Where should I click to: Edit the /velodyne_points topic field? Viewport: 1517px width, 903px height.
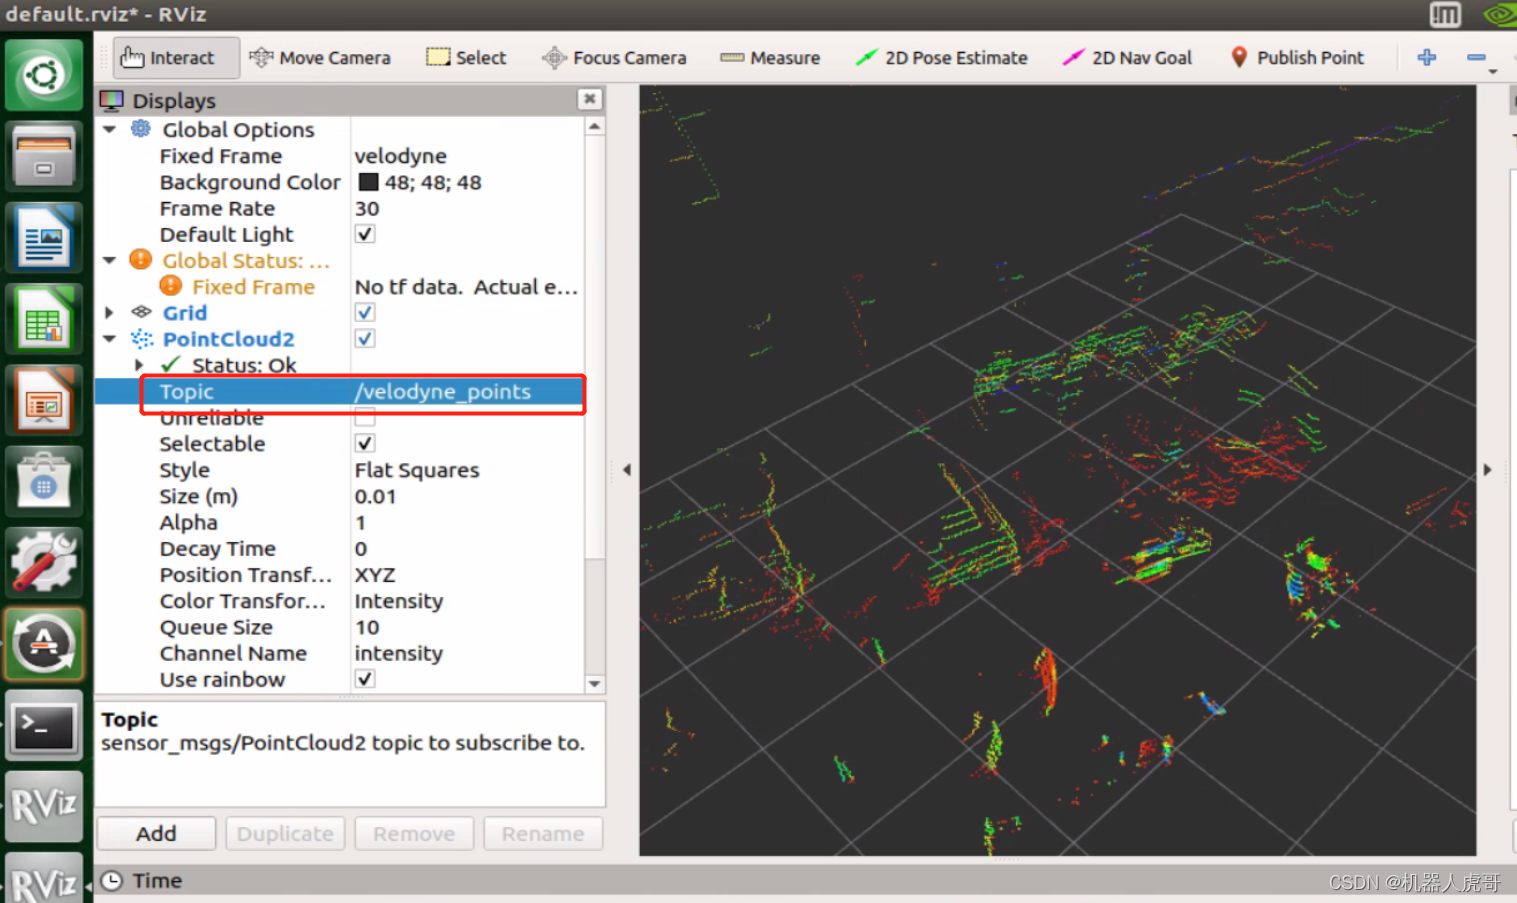coord(467,392)
